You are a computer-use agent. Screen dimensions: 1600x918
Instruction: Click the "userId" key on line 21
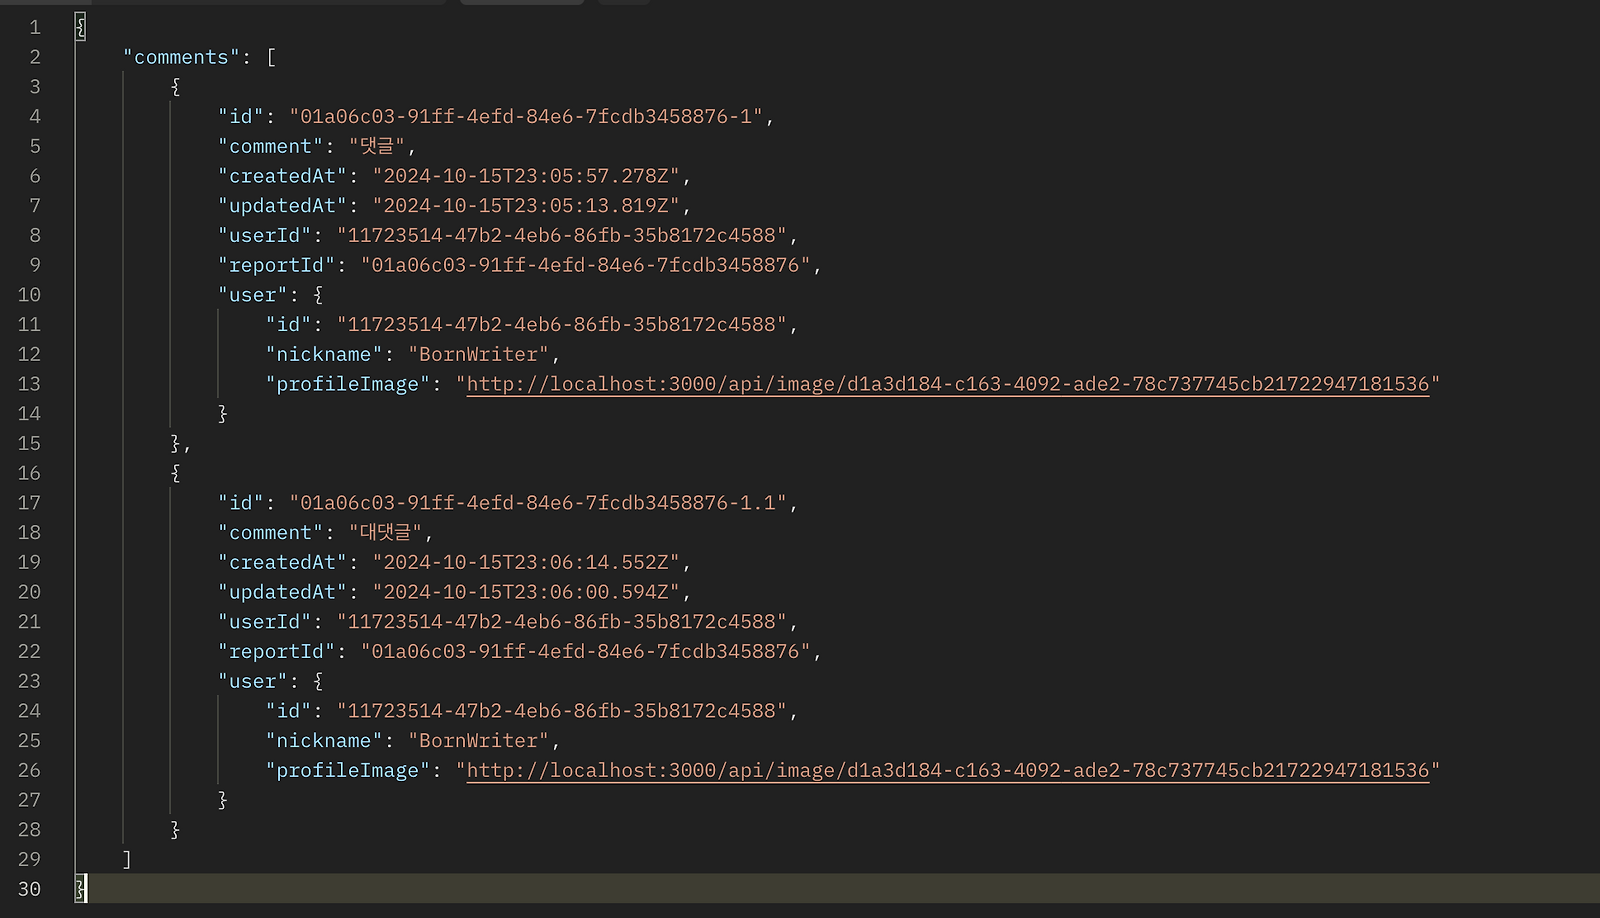point(264,622)
